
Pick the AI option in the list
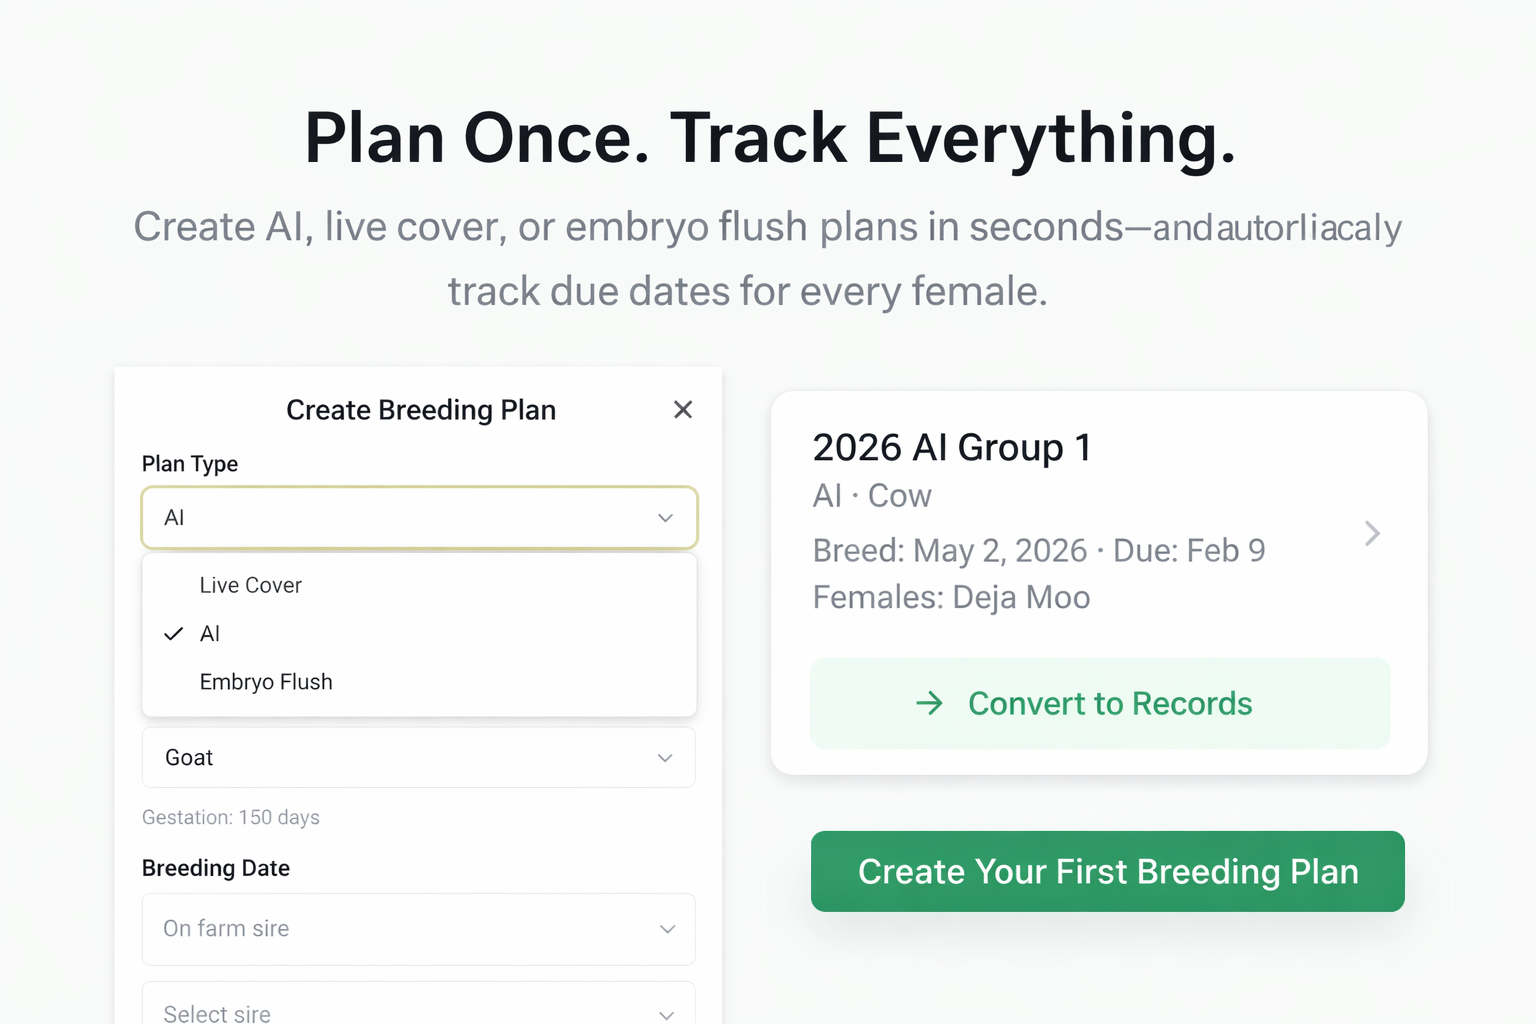pos(210,634)
